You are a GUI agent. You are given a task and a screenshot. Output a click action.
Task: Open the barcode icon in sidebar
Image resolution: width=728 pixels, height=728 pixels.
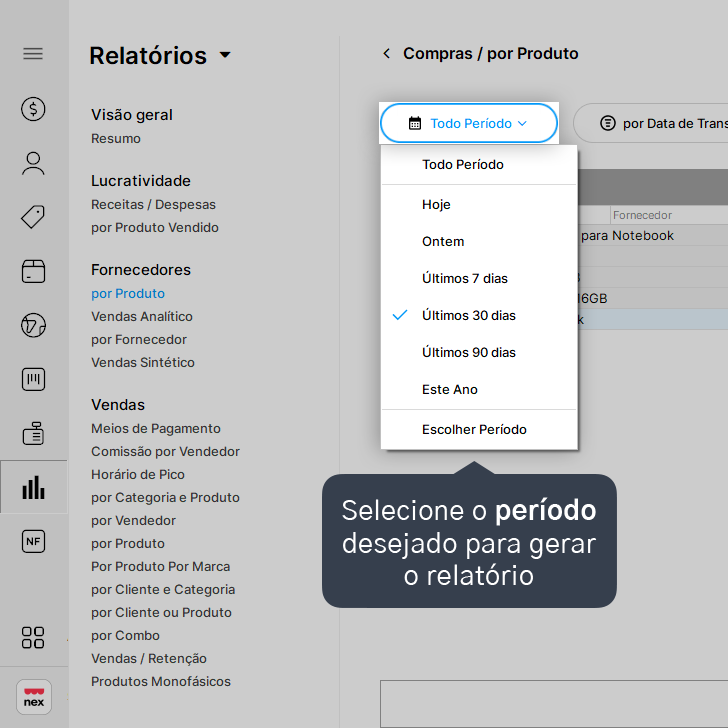click(33, 379)
